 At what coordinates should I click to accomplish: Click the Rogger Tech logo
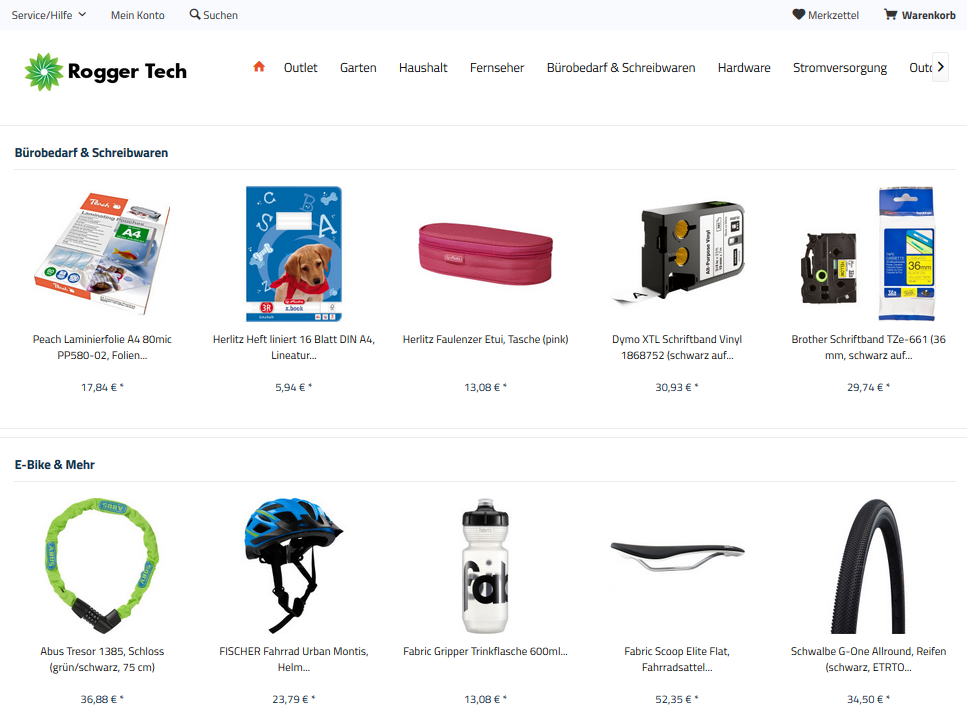coord(105,72)
